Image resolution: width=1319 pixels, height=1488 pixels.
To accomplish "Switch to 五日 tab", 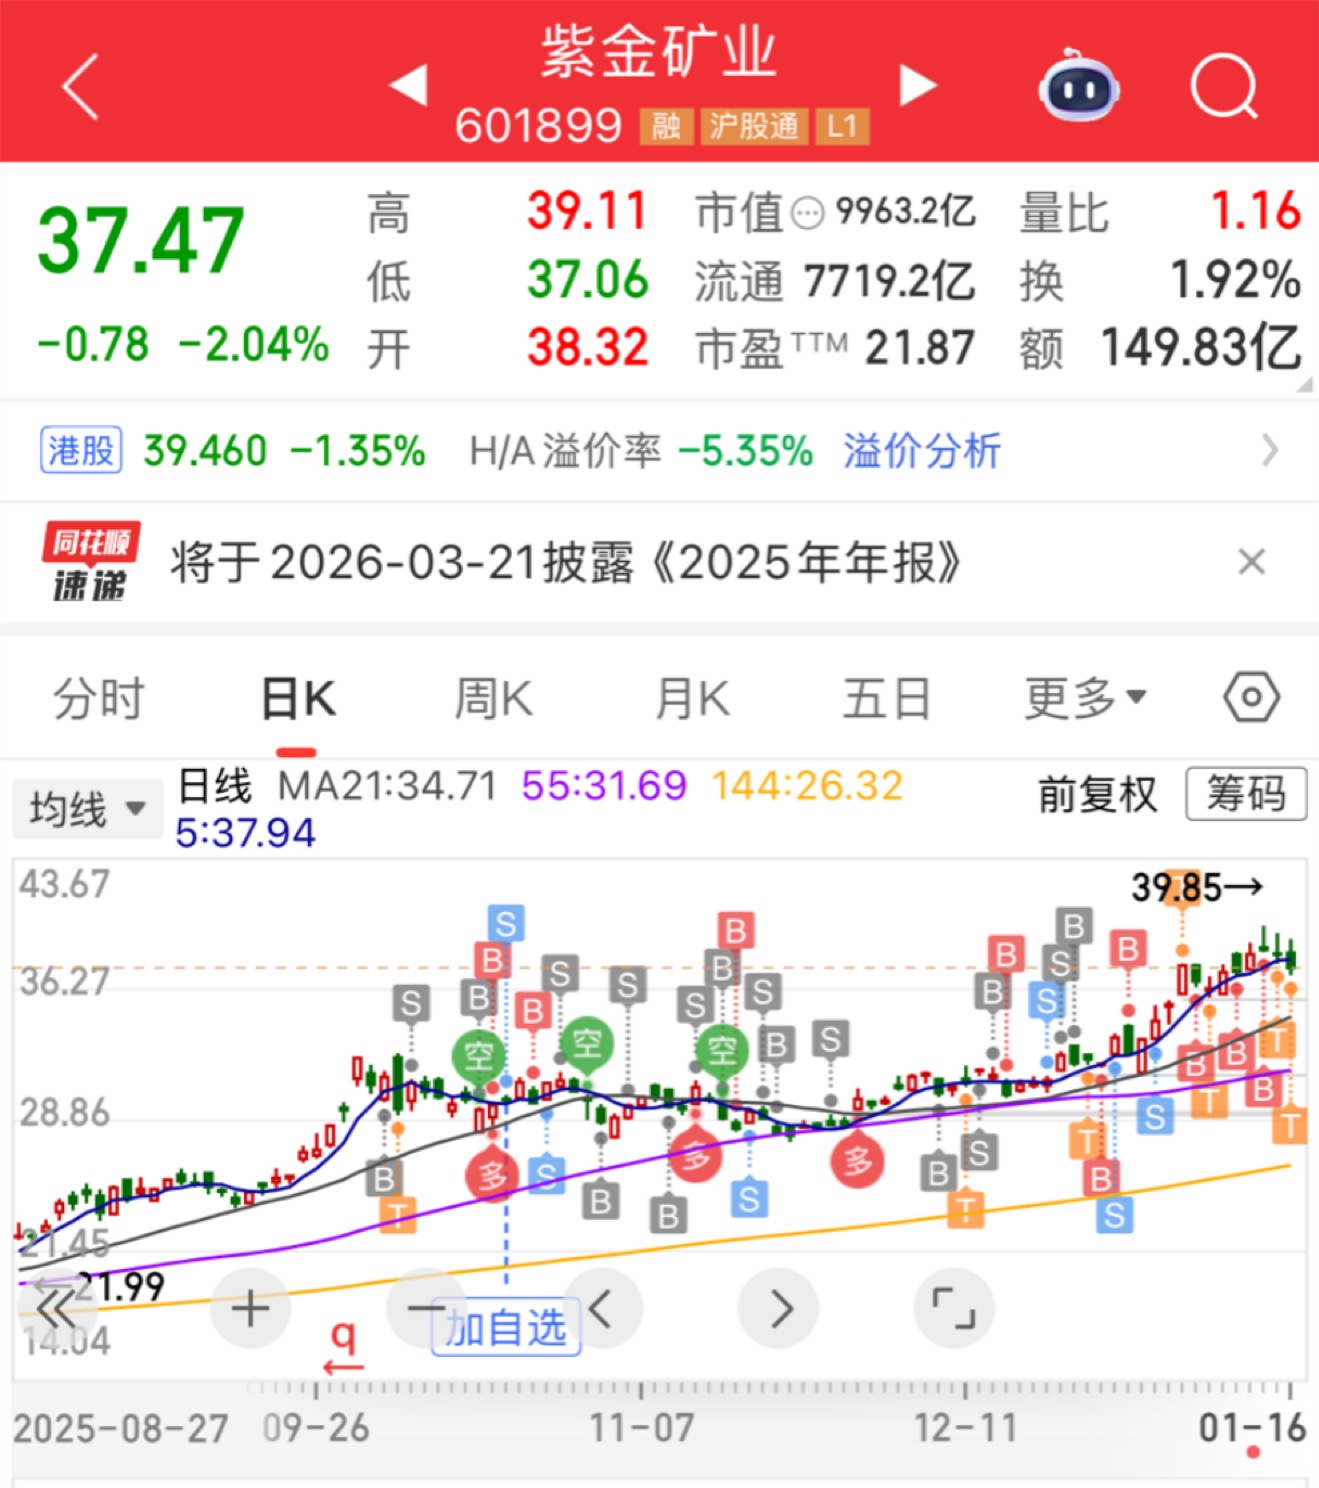I will coord(887,697).
